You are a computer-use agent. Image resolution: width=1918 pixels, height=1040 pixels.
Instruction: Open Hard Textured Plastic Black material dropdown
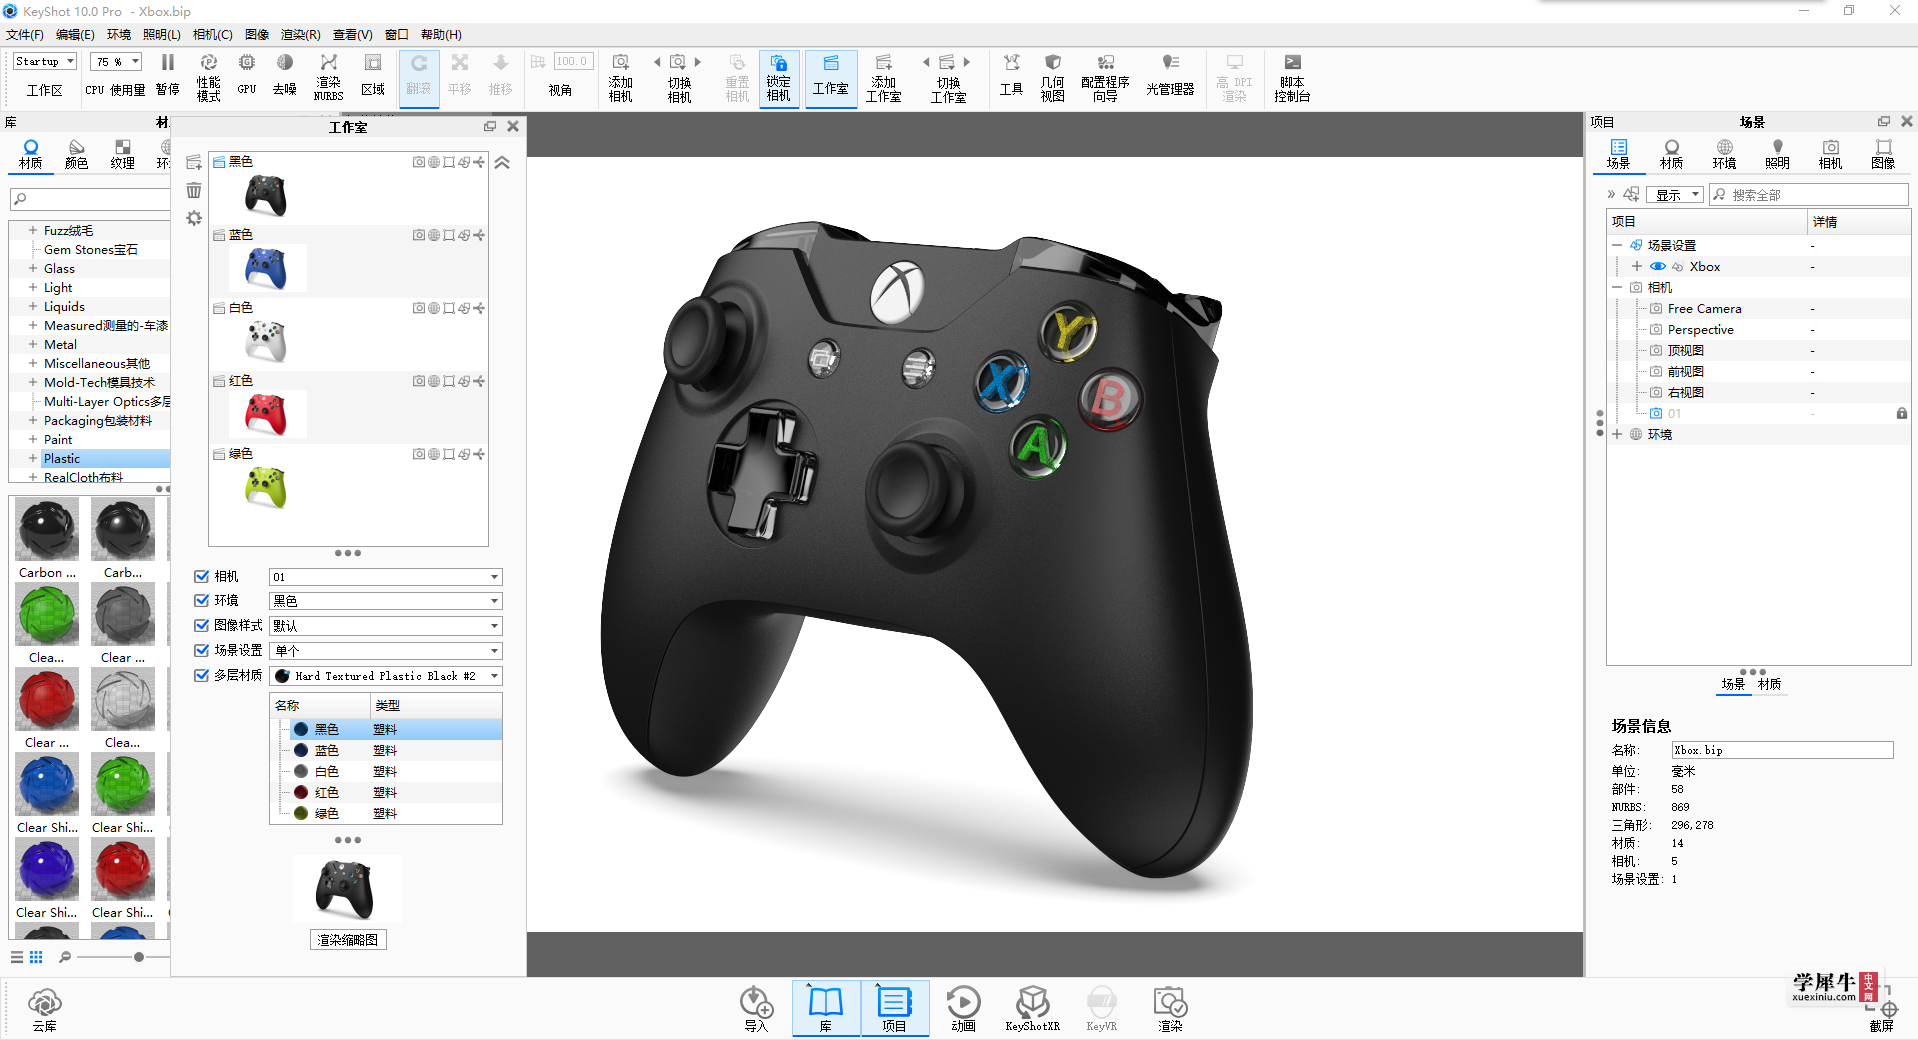(385, 676)
